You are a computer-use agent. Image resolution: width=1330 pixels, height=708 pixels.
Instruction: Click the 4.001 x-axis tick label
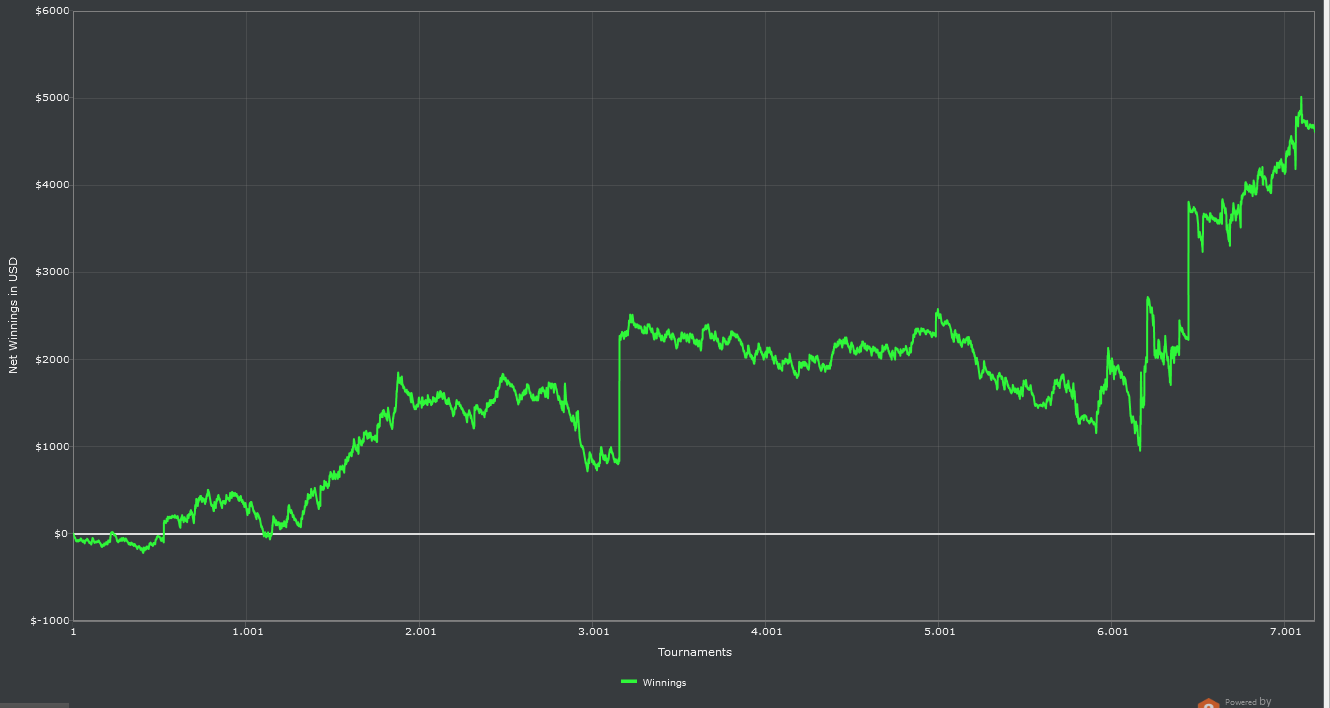pyautogui.click(x=766, y=632)
